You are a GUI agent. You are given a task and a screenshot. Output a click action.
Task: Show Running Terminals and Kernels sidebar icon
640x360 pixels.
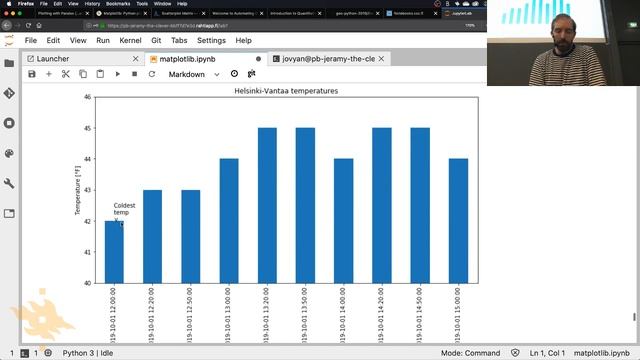tap(9, 123)
